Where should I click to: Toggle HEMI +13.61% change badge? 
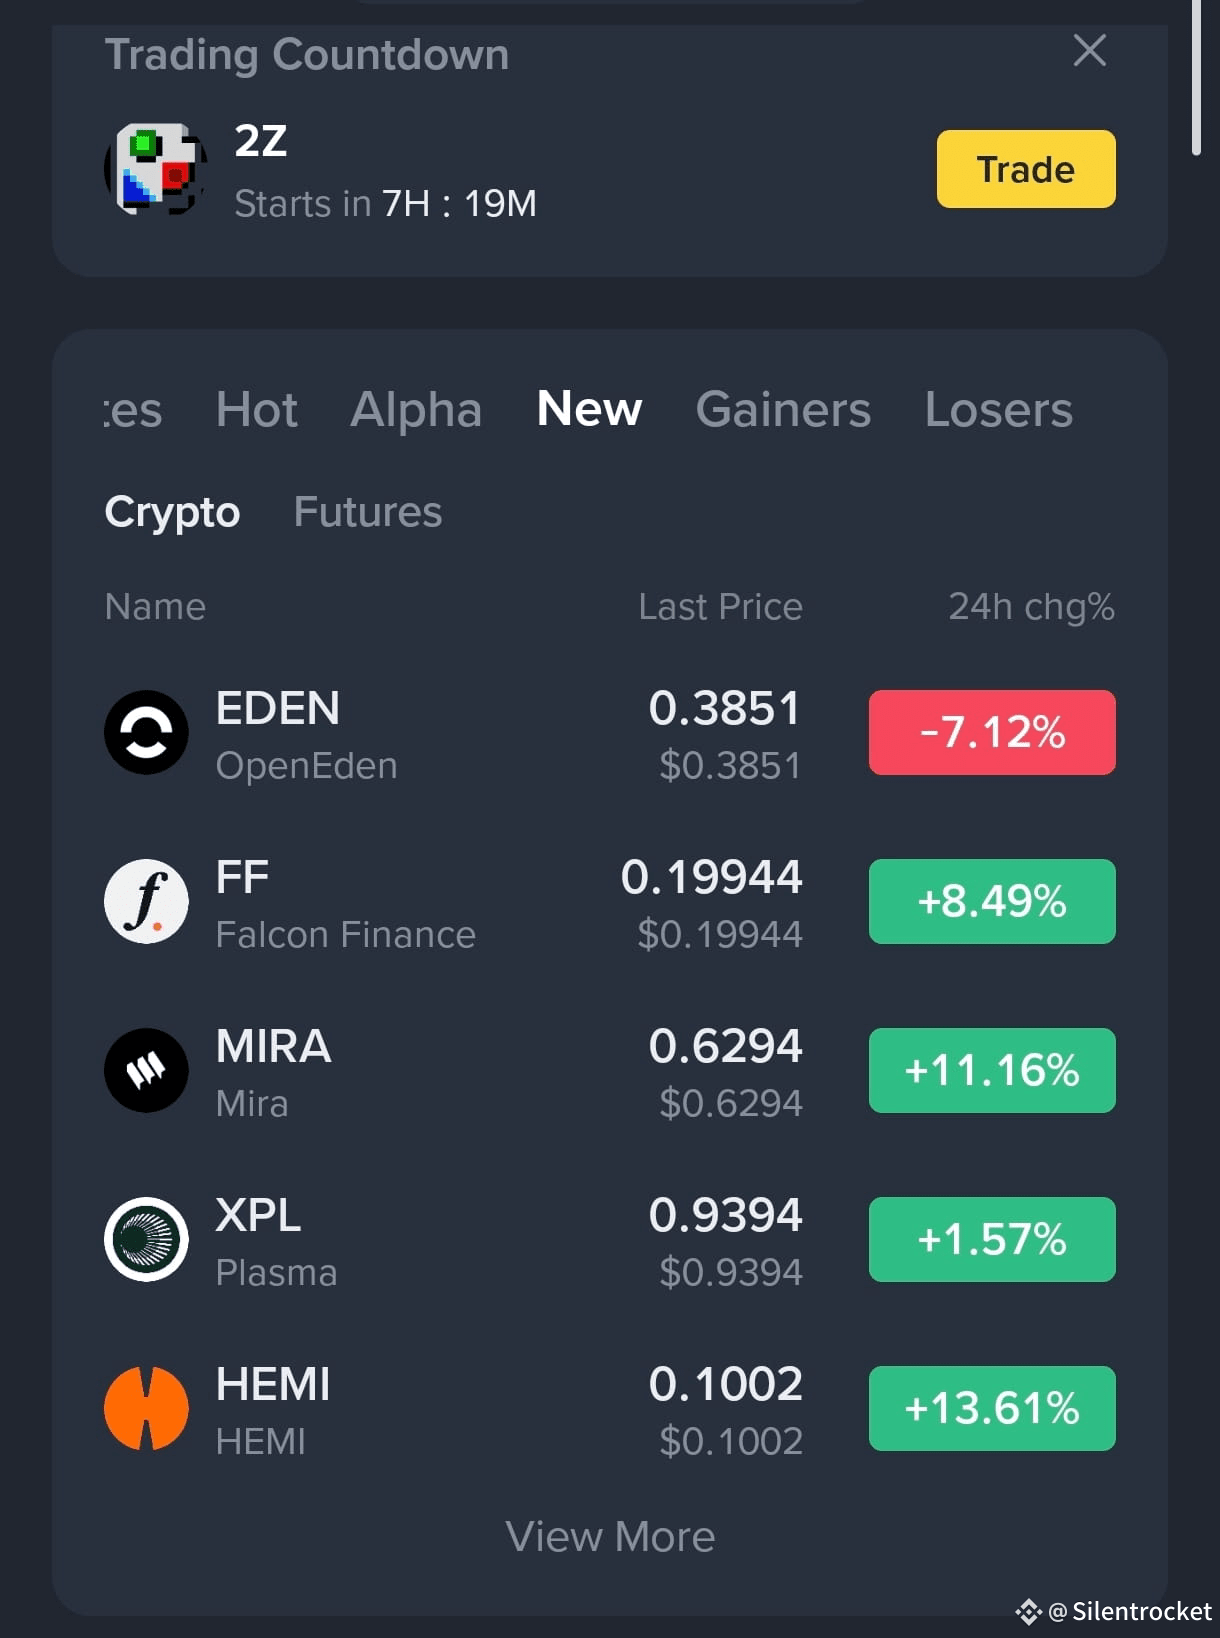click(x=992, y=1408)
